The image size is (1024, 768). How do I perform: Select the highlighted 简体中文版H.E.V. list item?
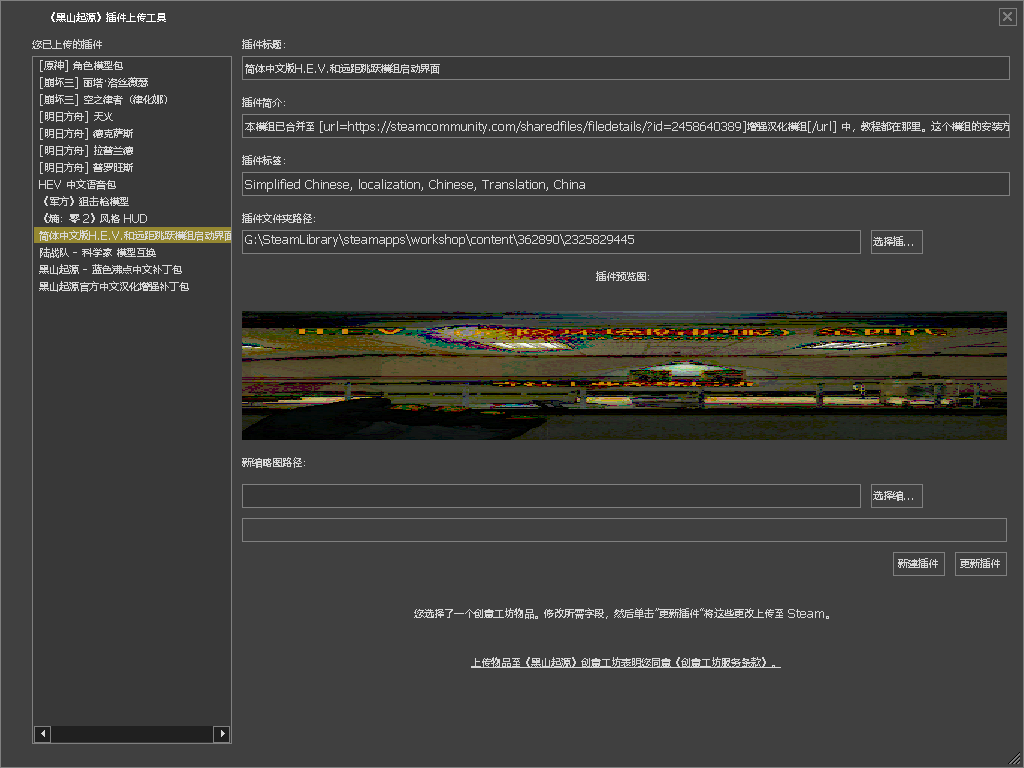(x=132, y=235)
